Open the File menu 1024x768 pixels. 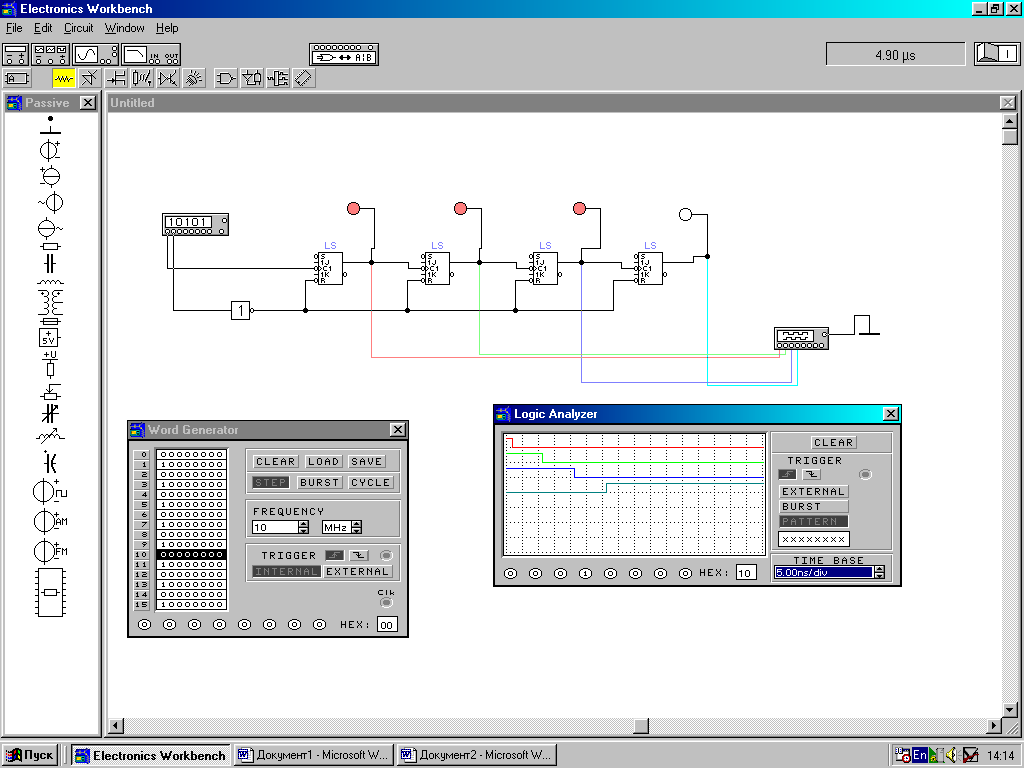pos(14,28)
